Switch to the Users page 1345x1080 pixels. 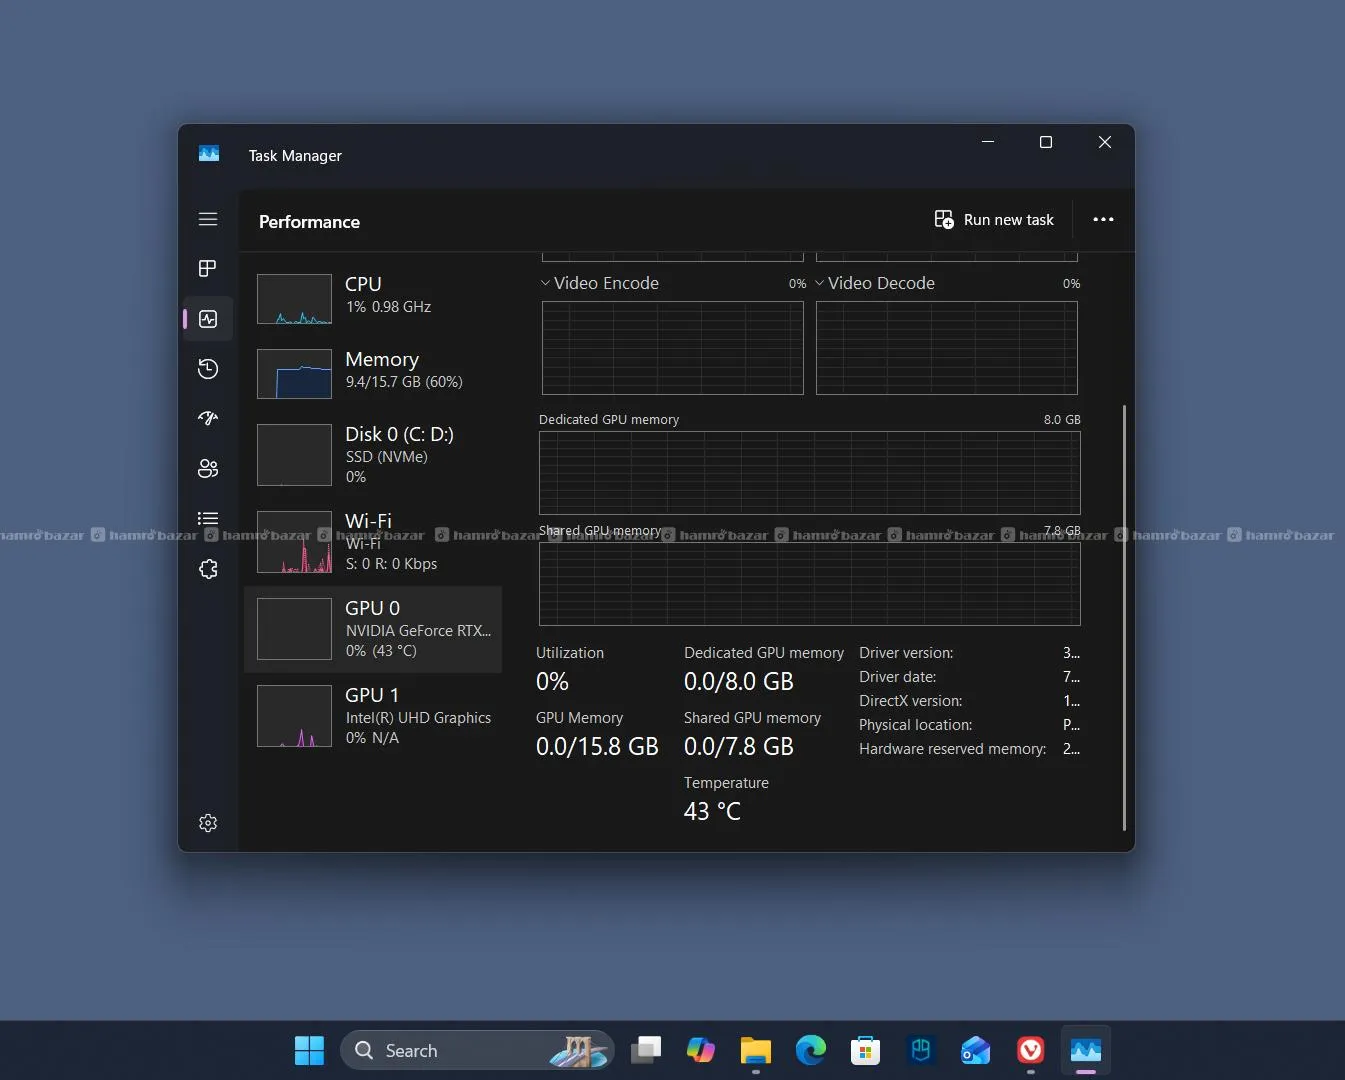coord(208,468)
